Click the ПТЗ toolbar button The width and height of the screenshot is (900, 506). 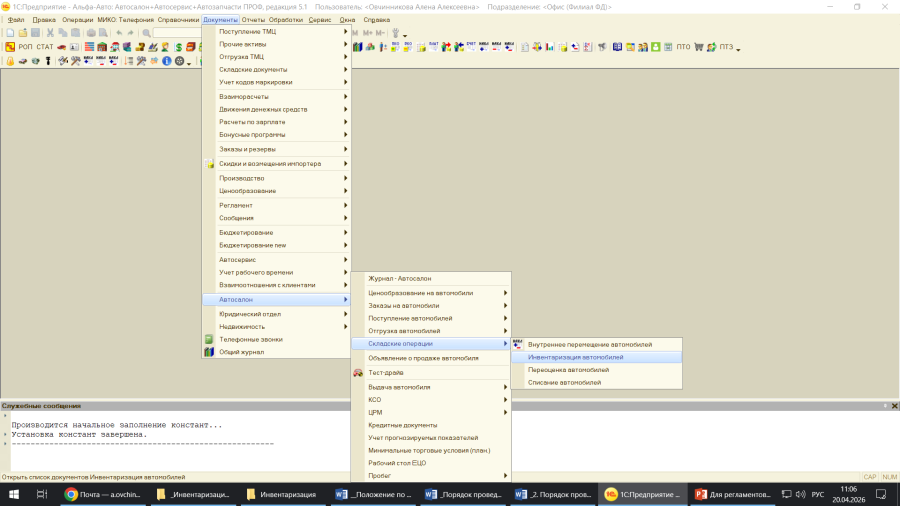click(x=726, y=47)
